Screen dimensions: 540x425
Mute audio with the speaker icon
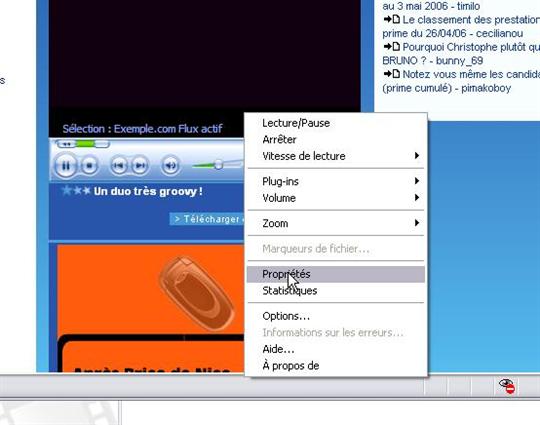[x=170, y=166]
